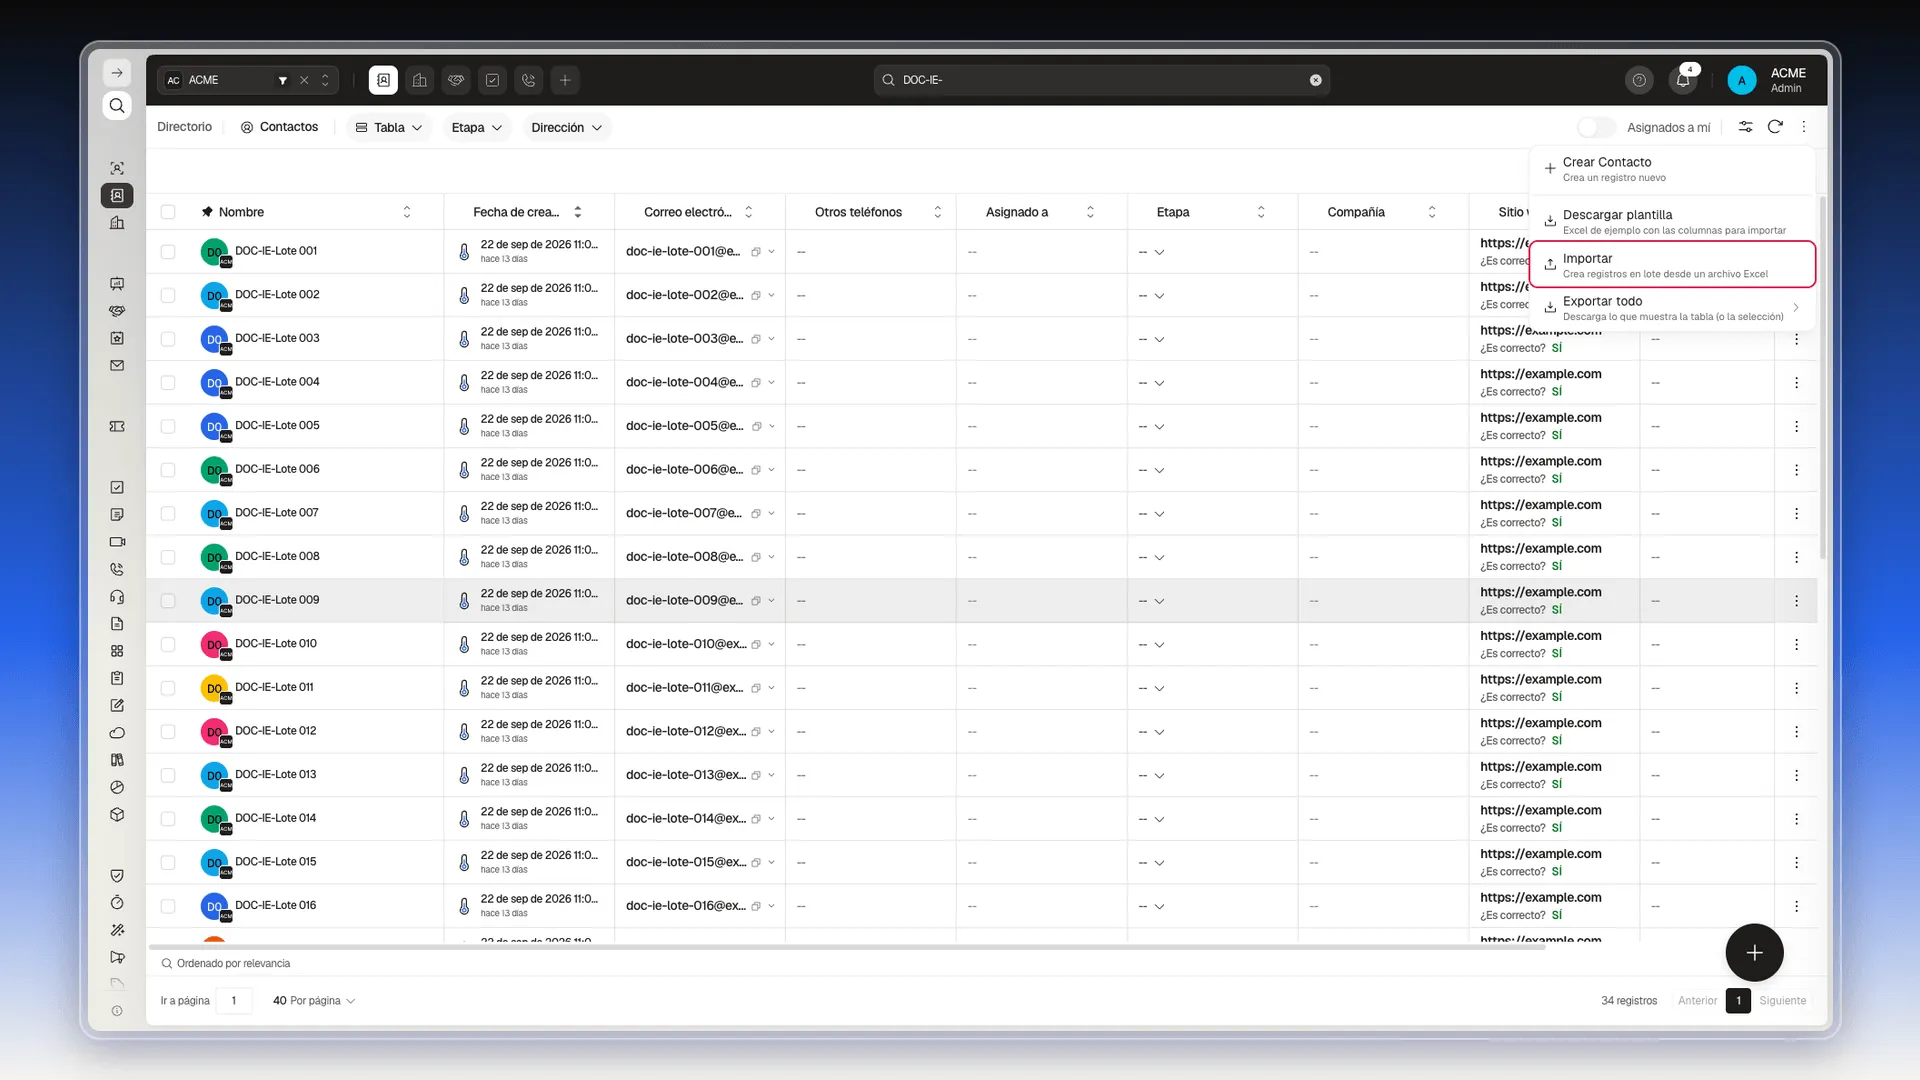Open the companies building icon in top toolbar
1920x1080 pixels.
coord(420,80)
